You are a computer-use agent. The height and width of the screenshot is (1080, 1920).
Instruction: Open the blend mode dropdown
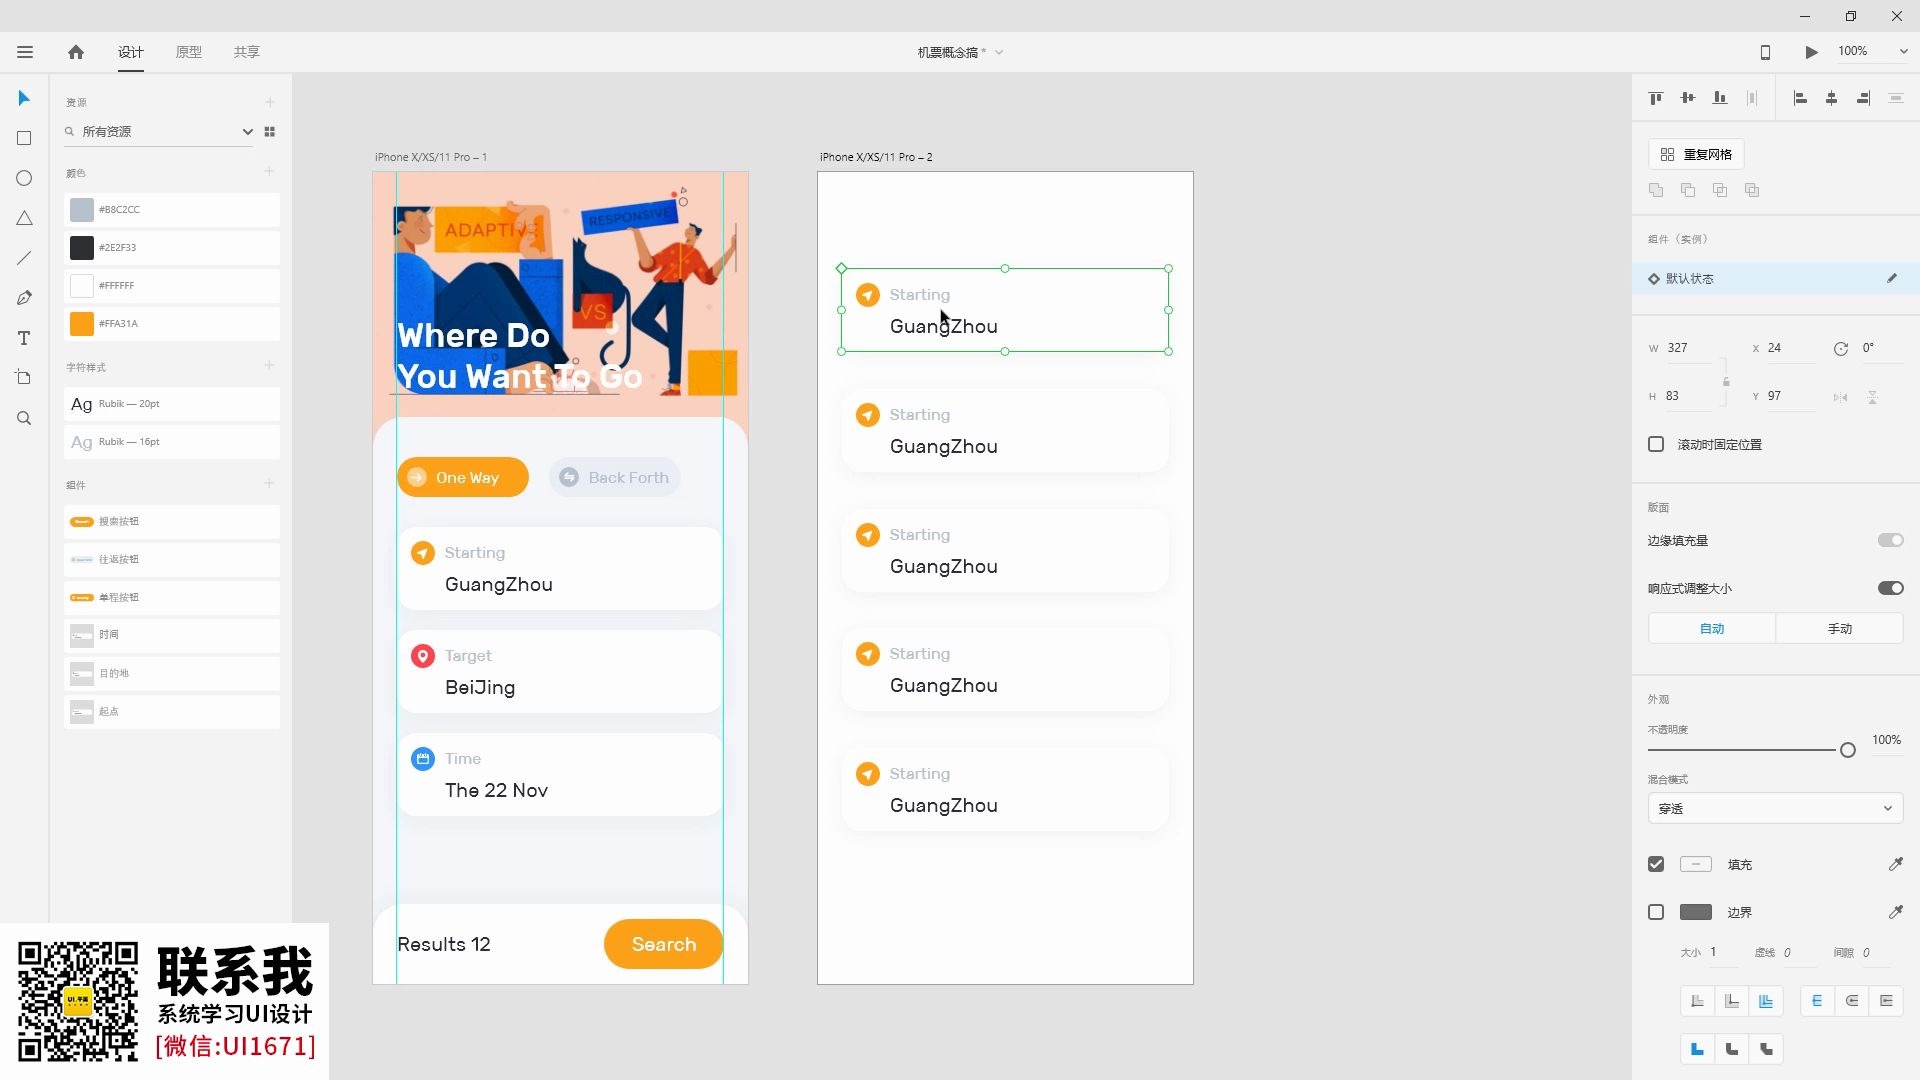1774,808
